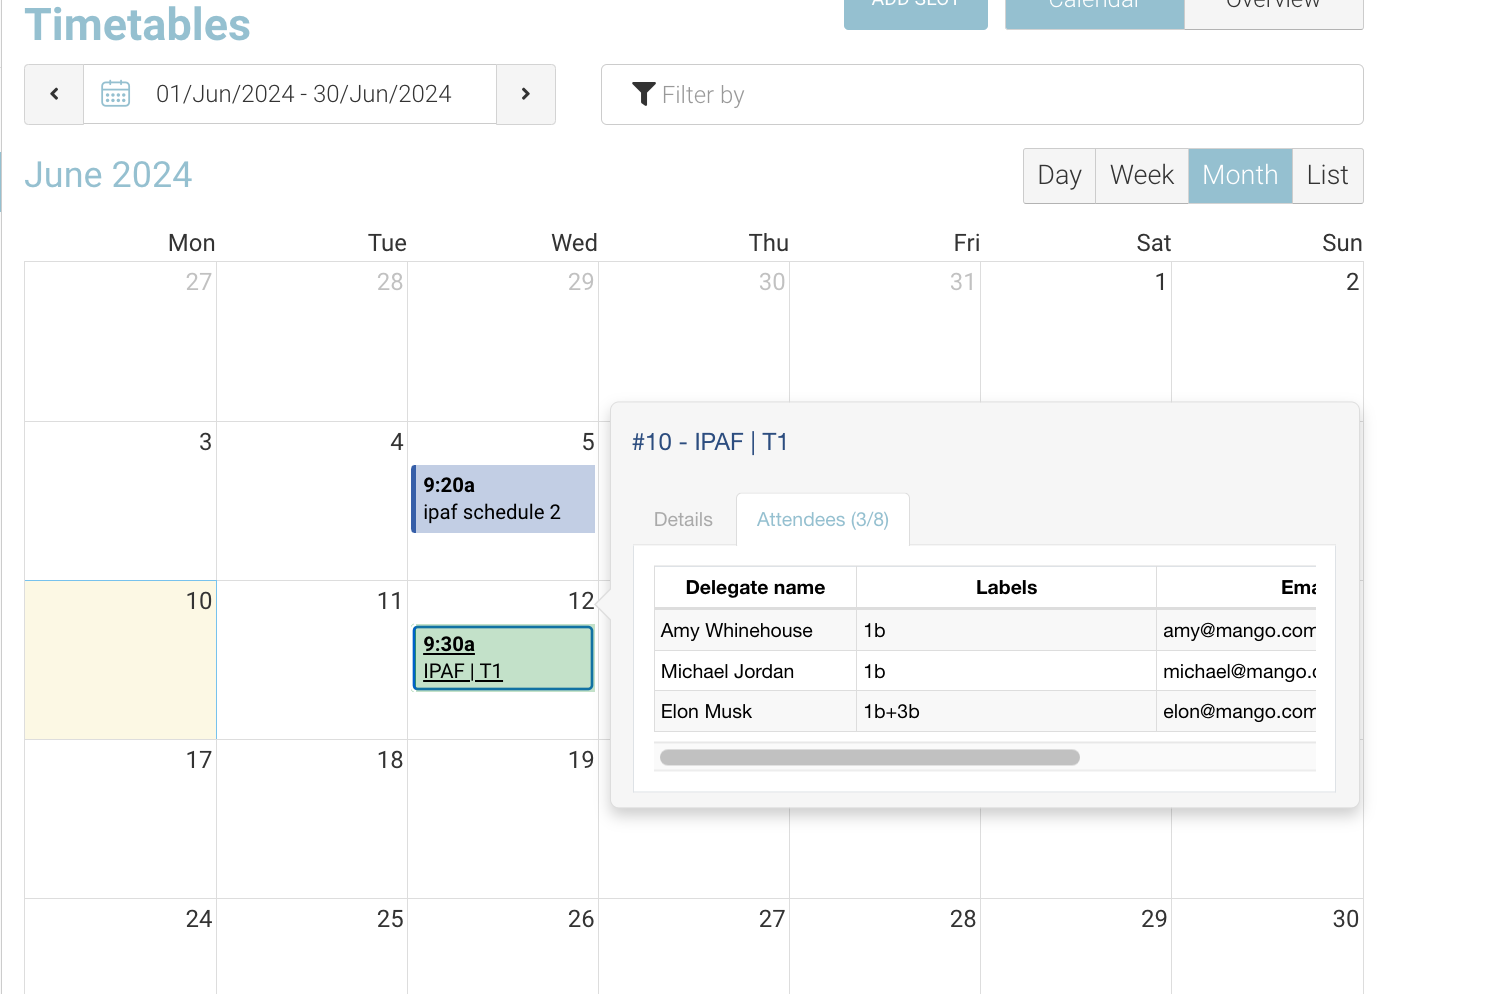Click the event link titled '#10 - IPAF | T1'

pos(710,441)
